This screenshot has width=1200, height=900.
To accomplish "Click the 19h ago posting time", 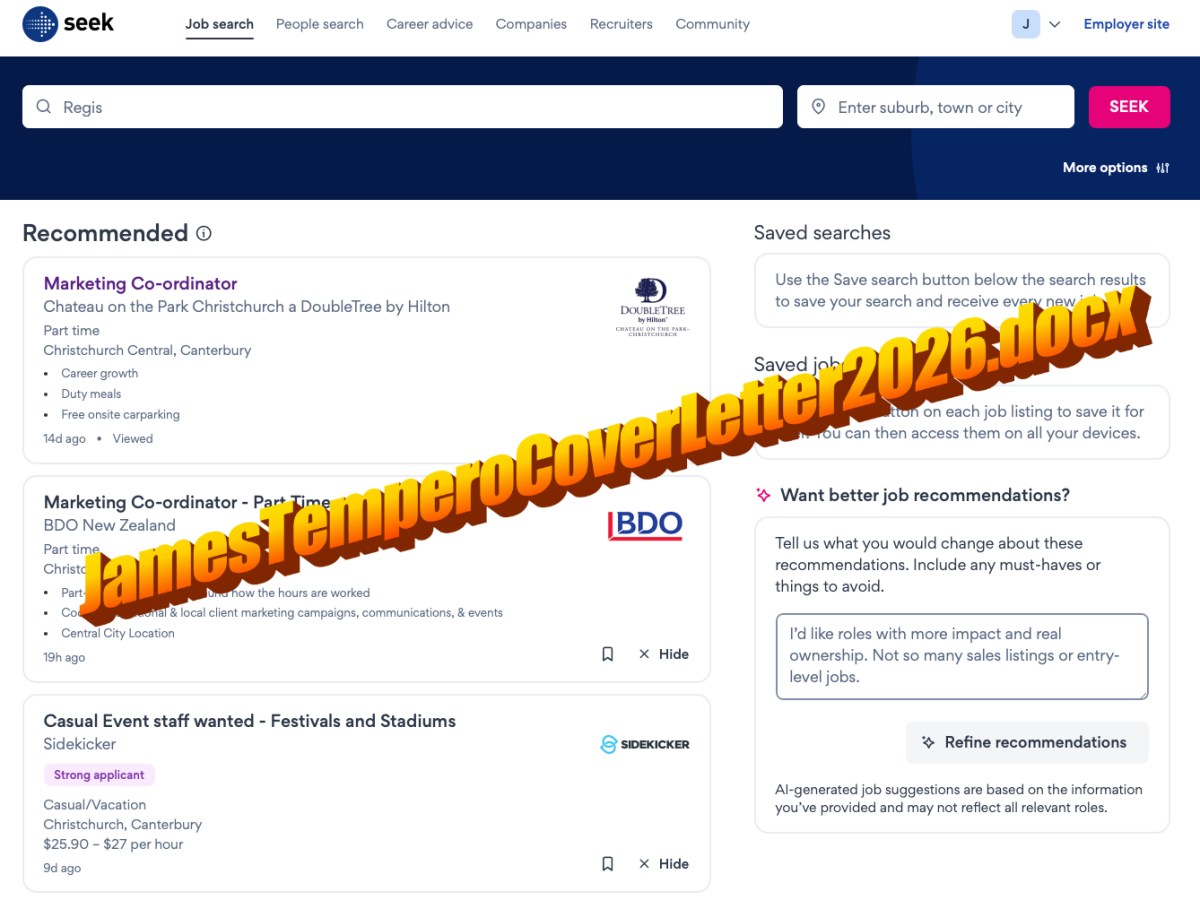I will pos(64,658).
